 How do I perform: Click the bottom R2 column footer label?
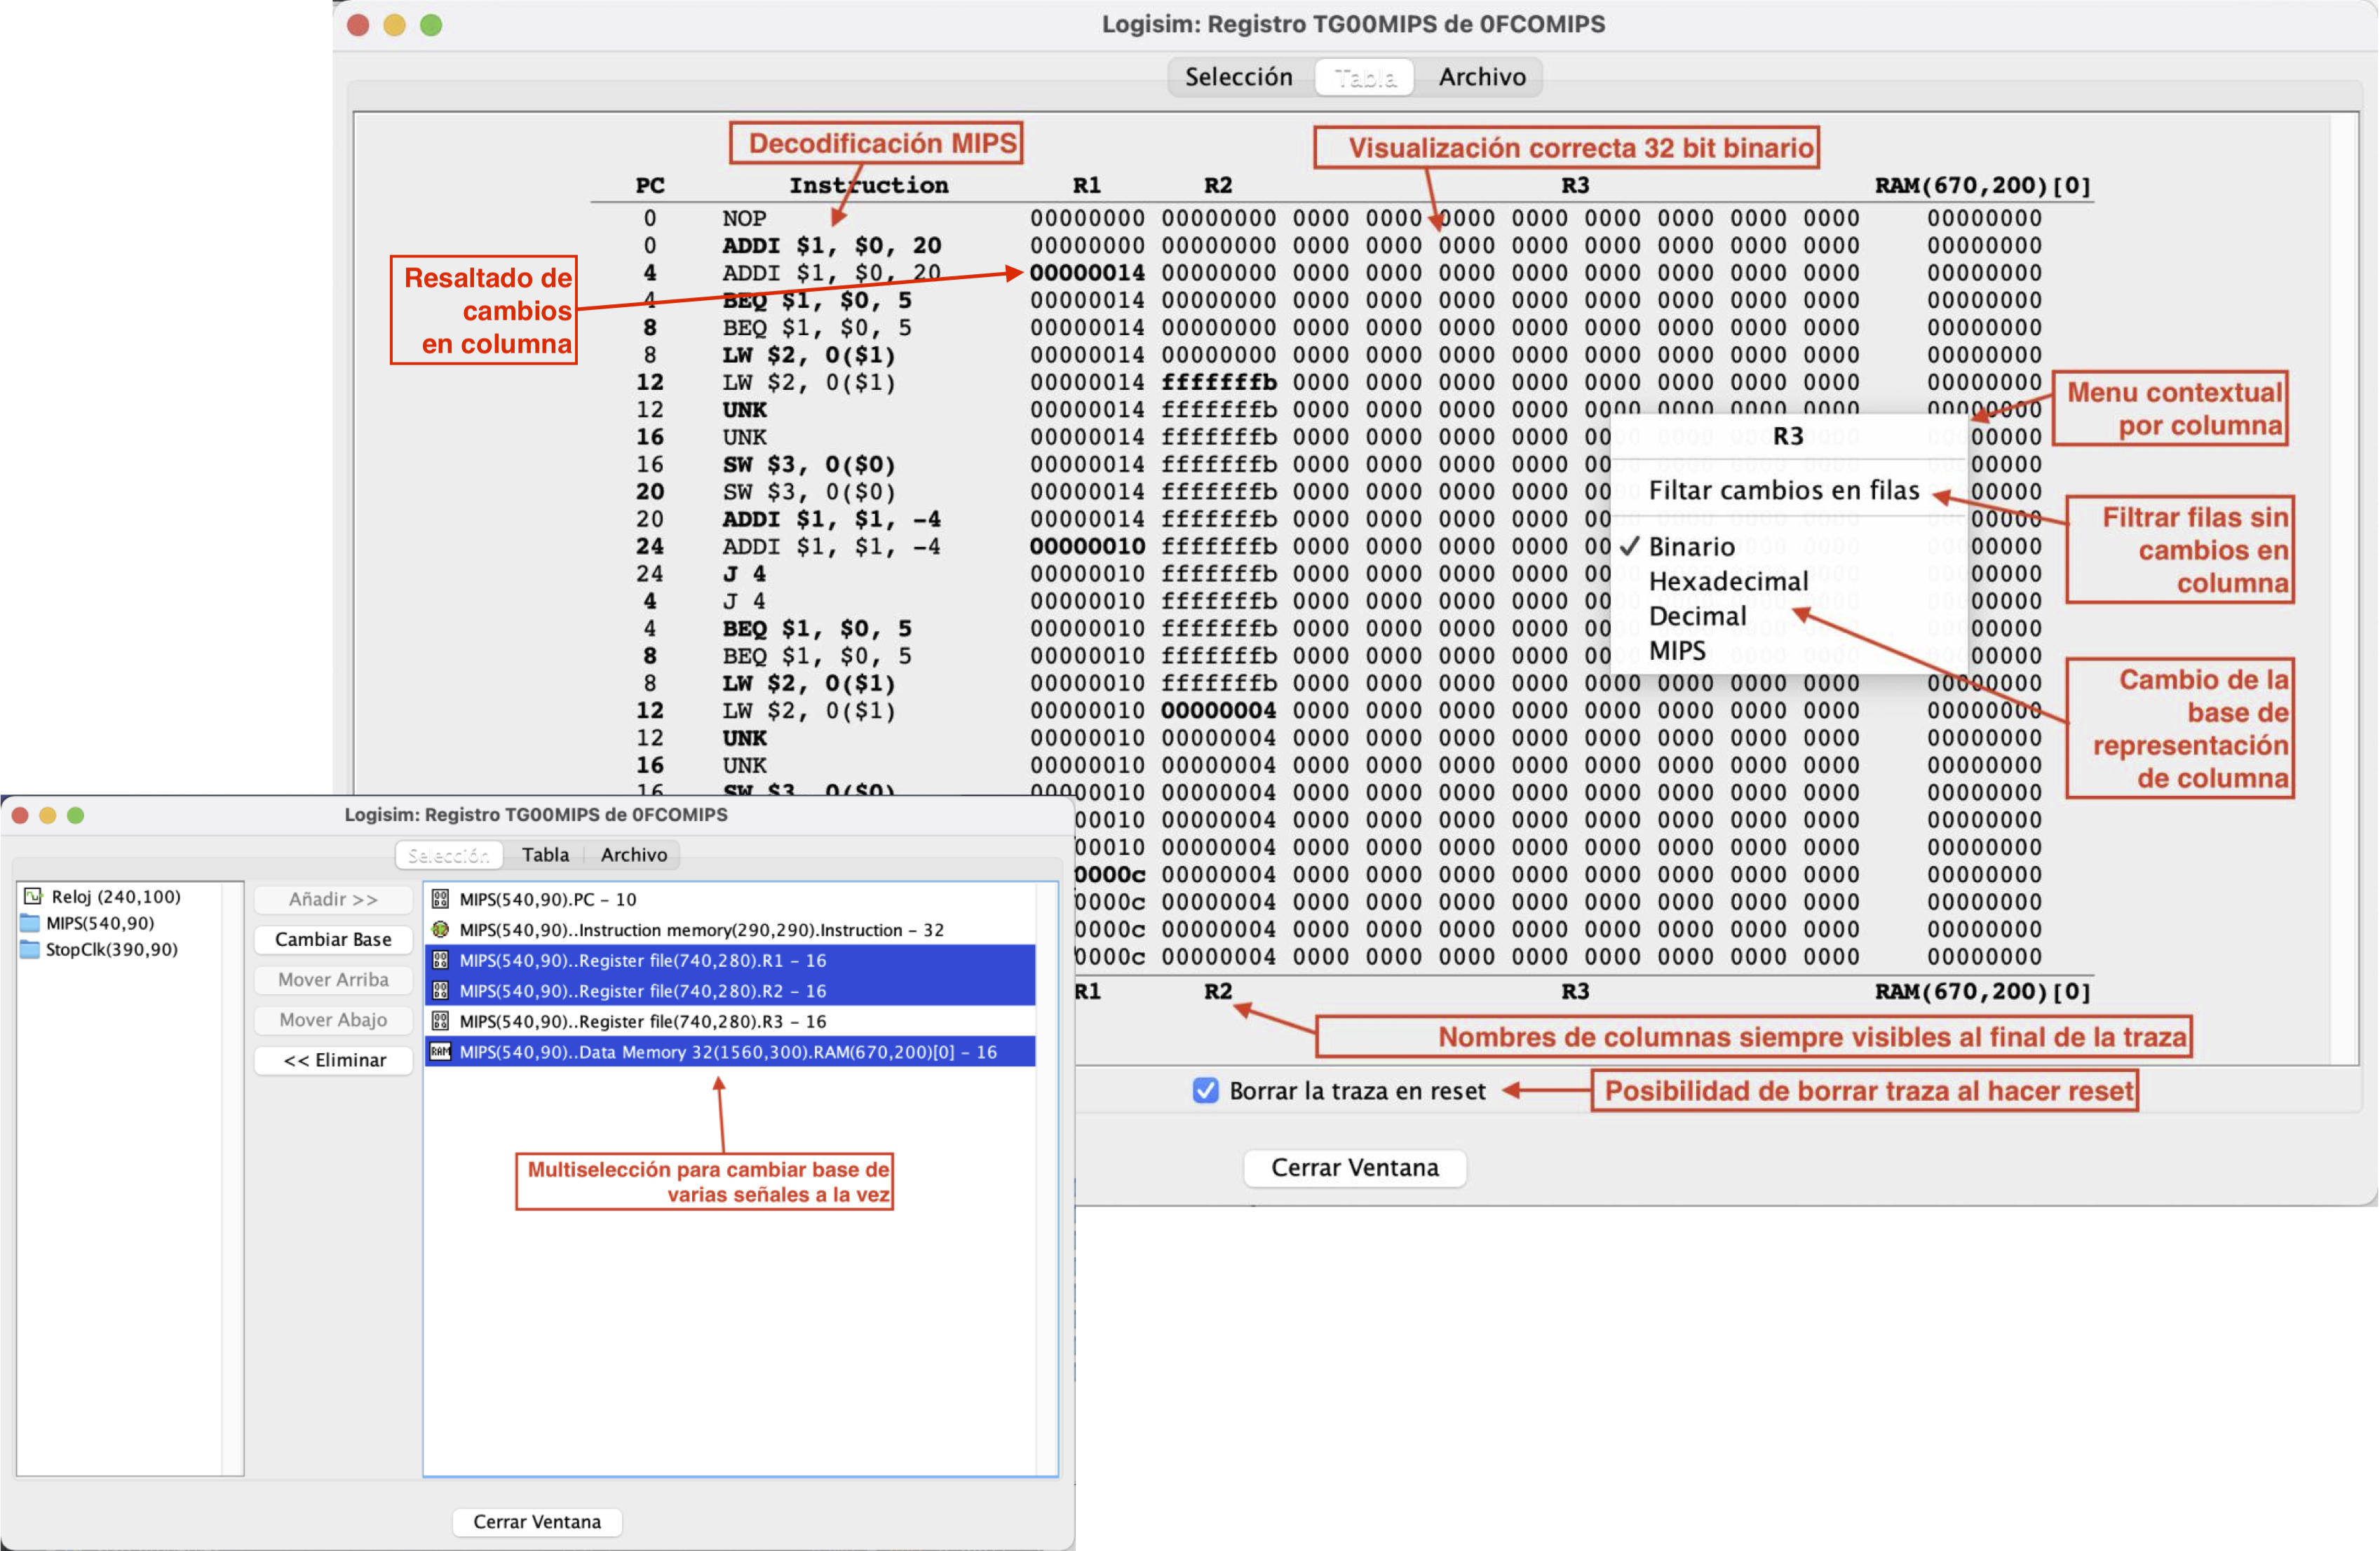coord(1218,991)
